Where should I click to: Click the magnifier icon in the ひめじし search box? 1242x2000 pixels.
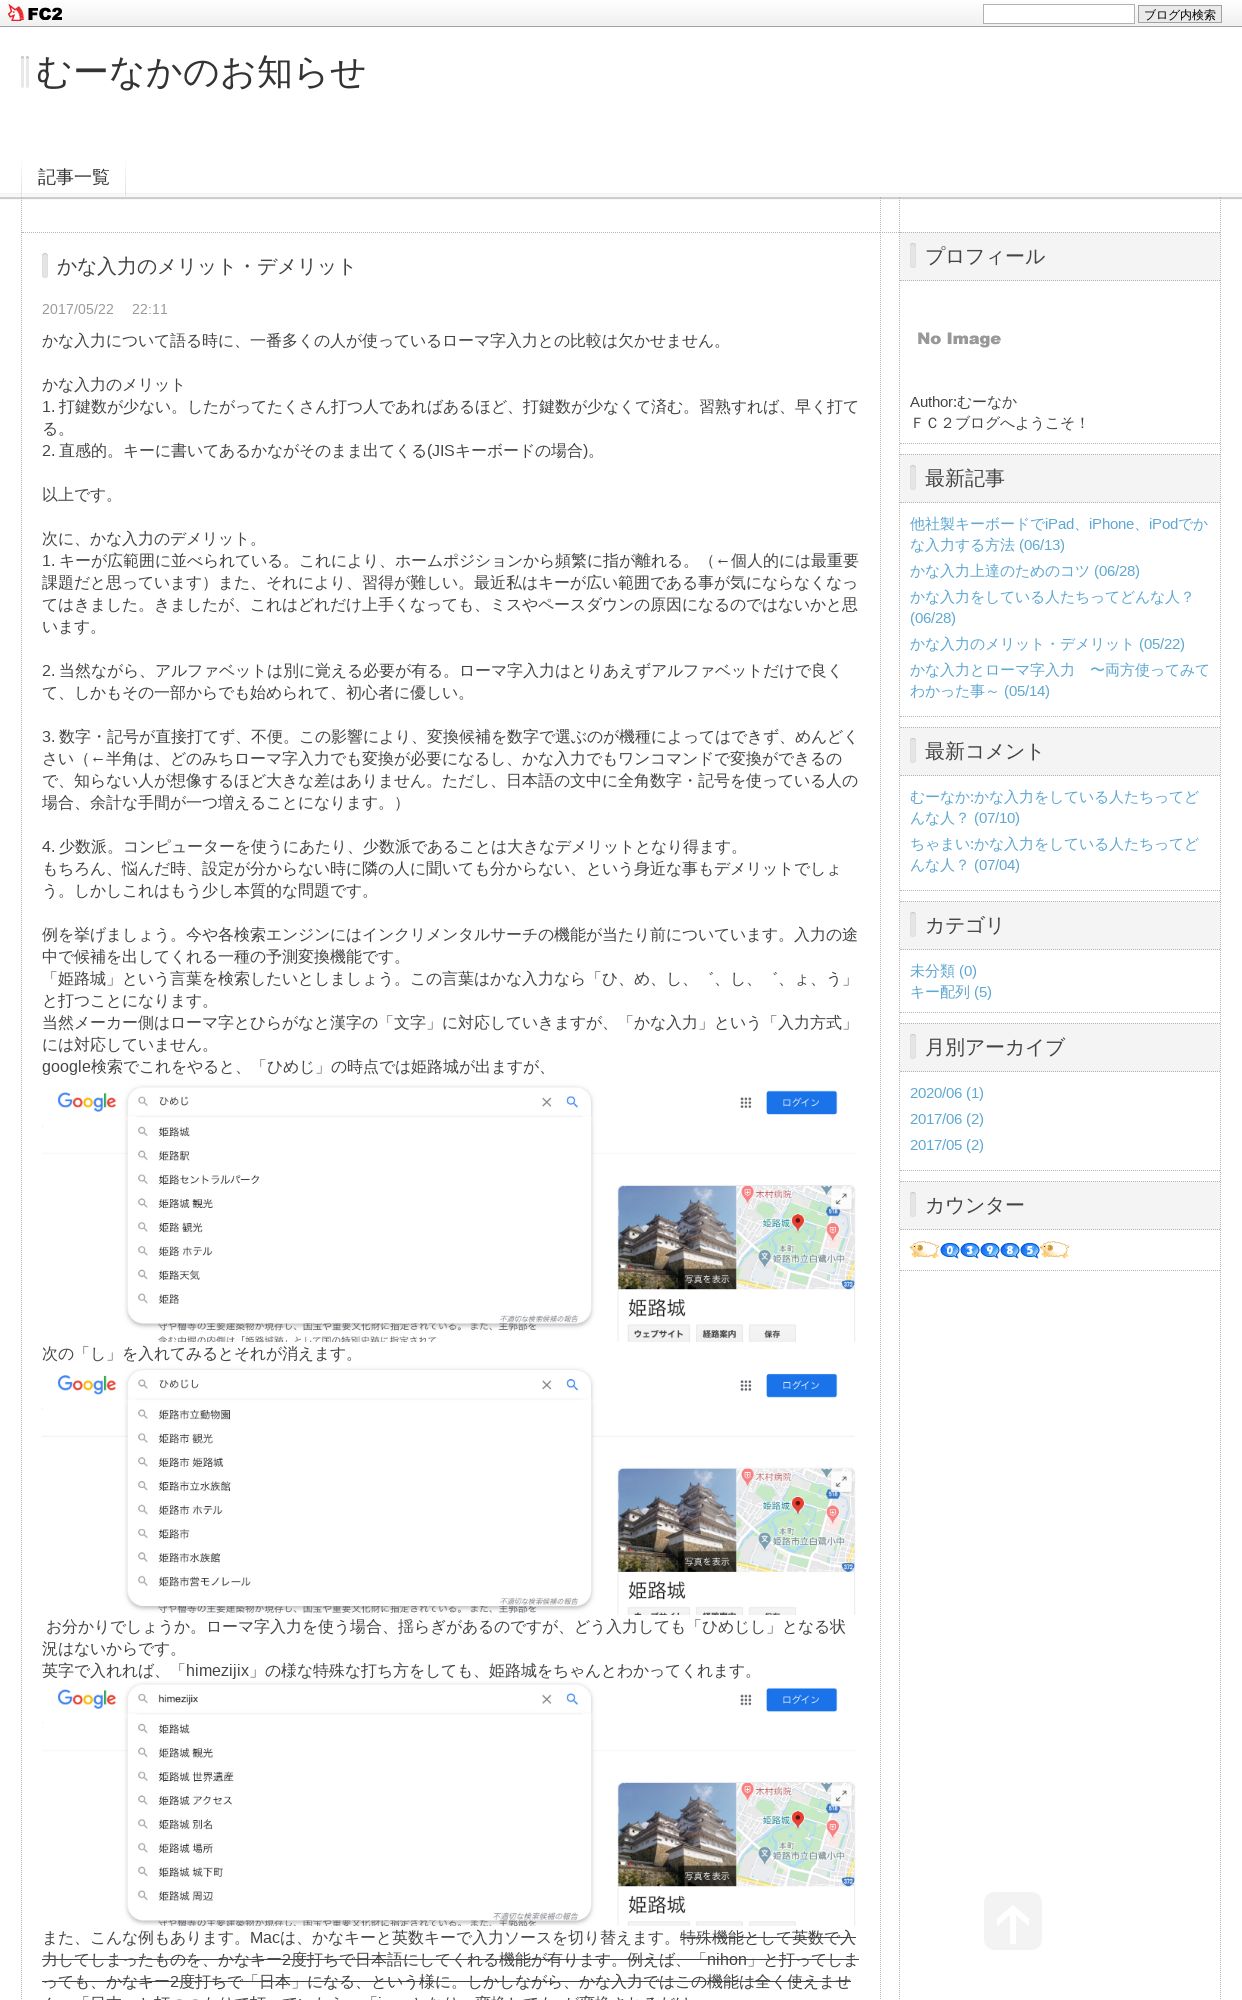(573, 1385)
